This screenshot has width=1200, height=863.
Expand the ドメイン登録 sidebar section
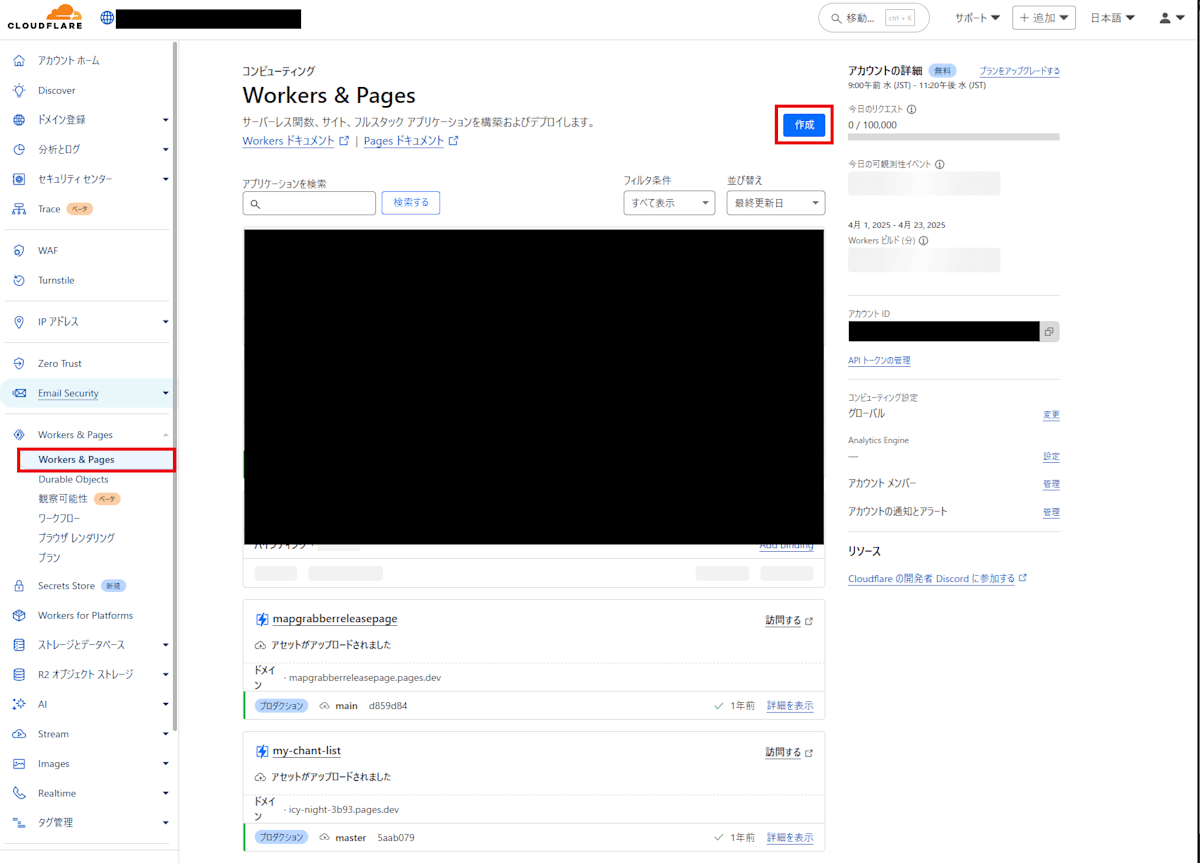pos(166,120)
